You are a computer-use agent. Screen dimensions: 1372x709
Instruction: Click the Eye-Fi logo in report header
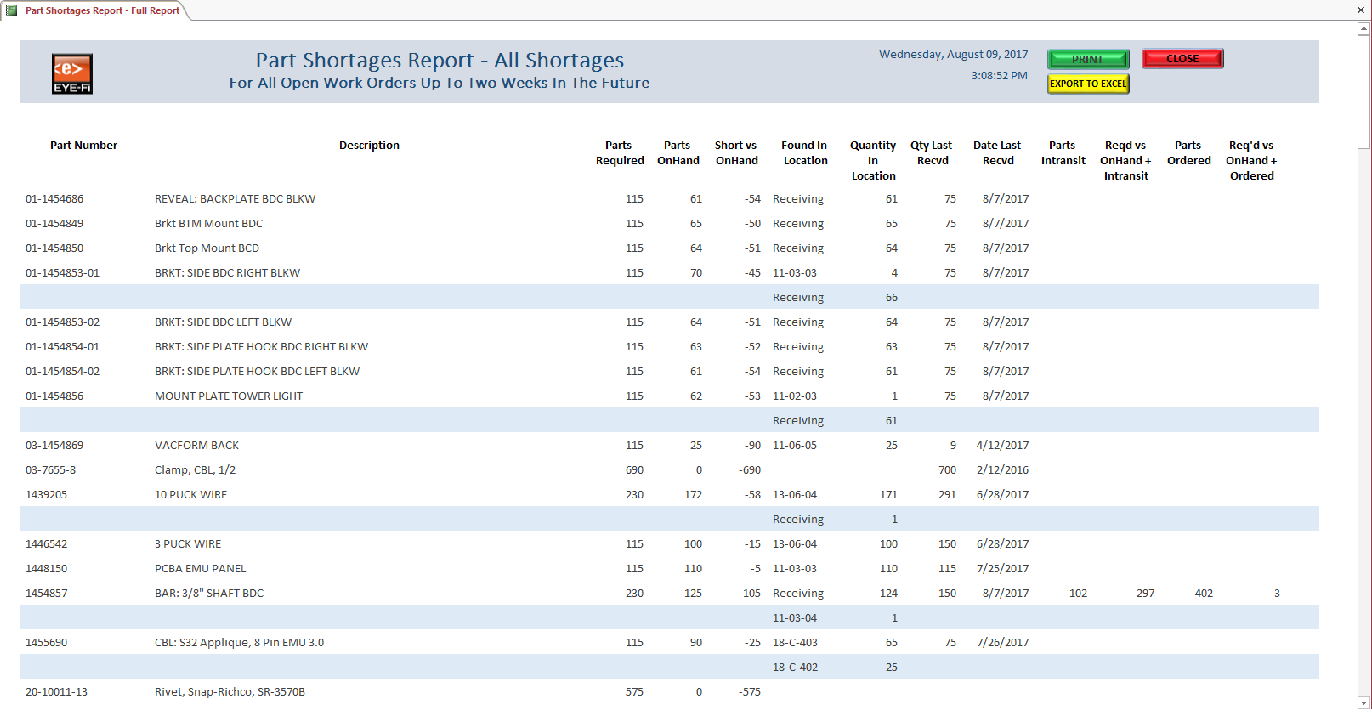click(x=72, y=74)
